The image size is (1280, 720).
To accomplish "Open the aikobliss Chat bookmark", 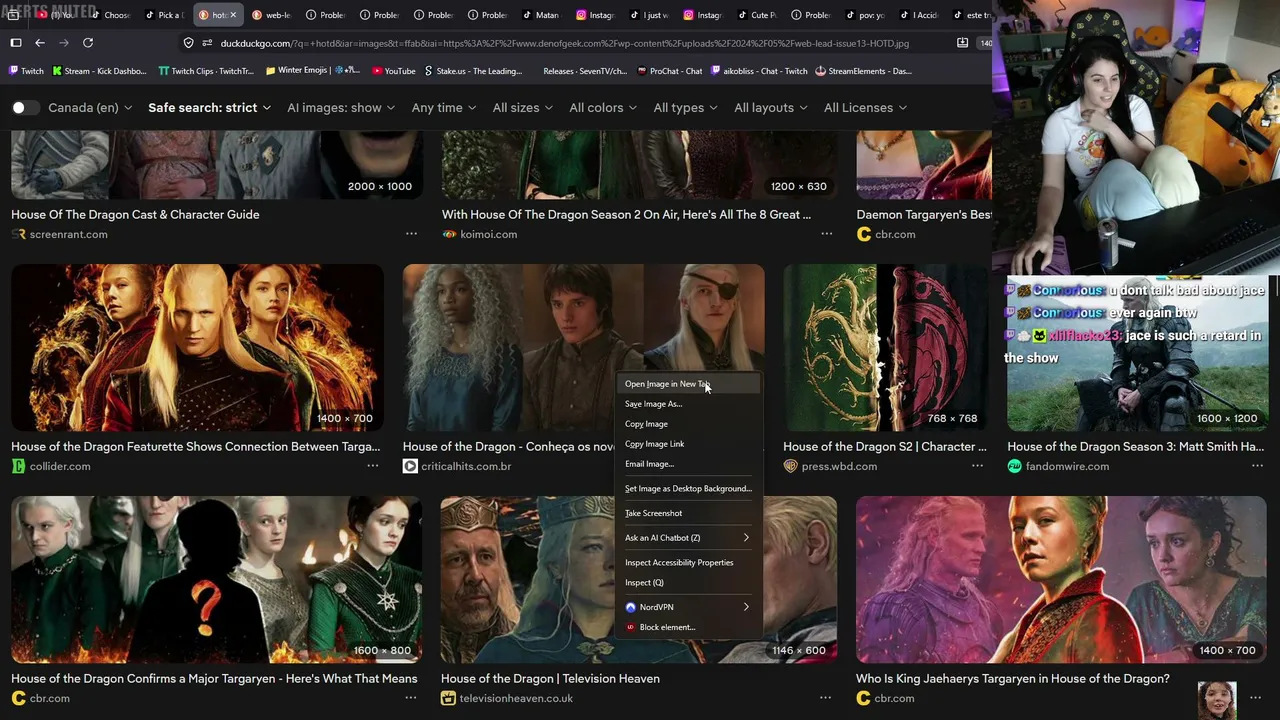I will click(x=759, y=71).
